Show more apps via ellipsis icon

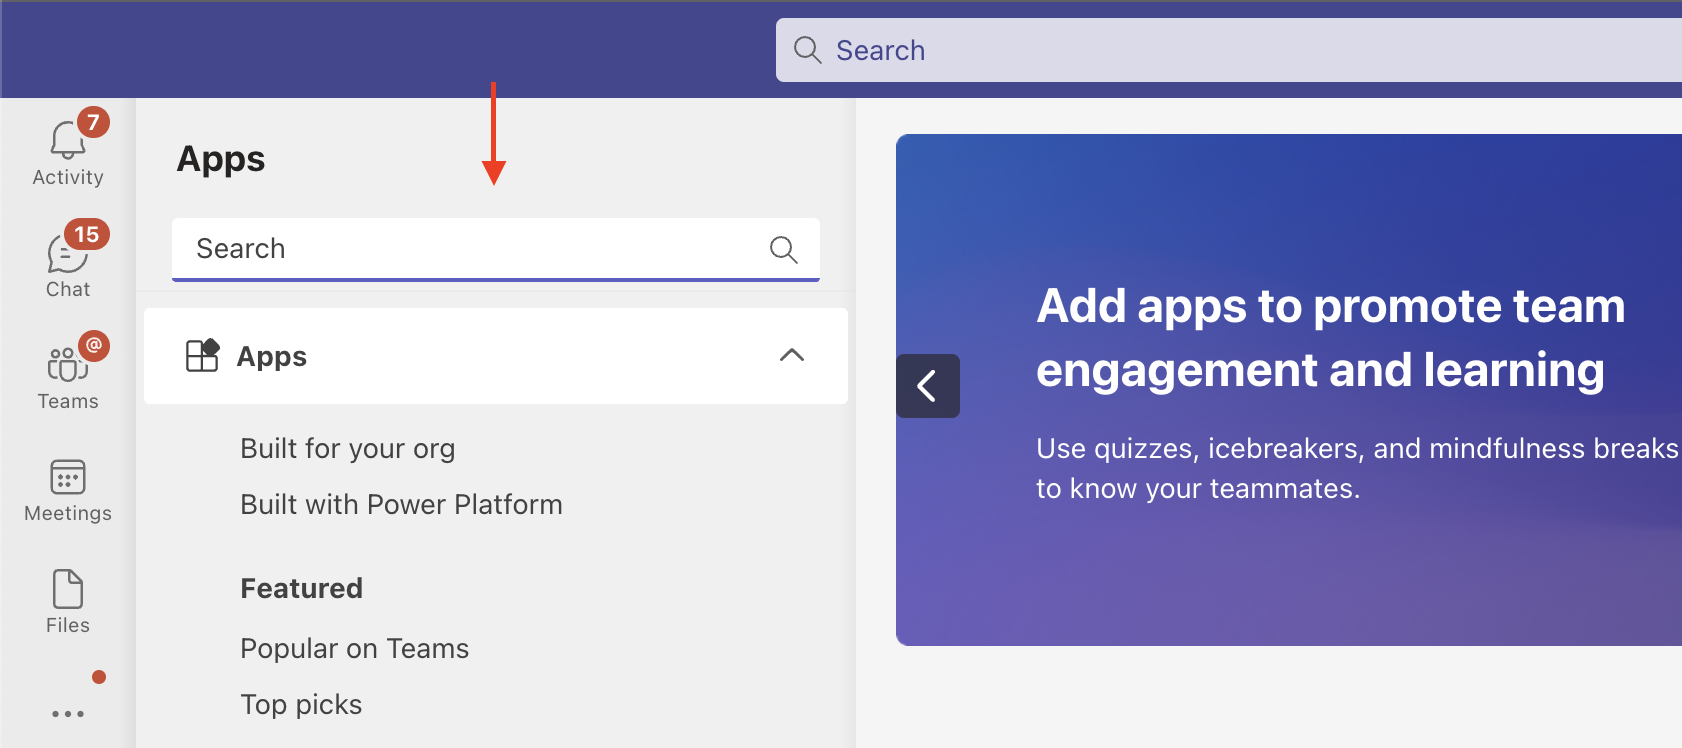[67, 714]
